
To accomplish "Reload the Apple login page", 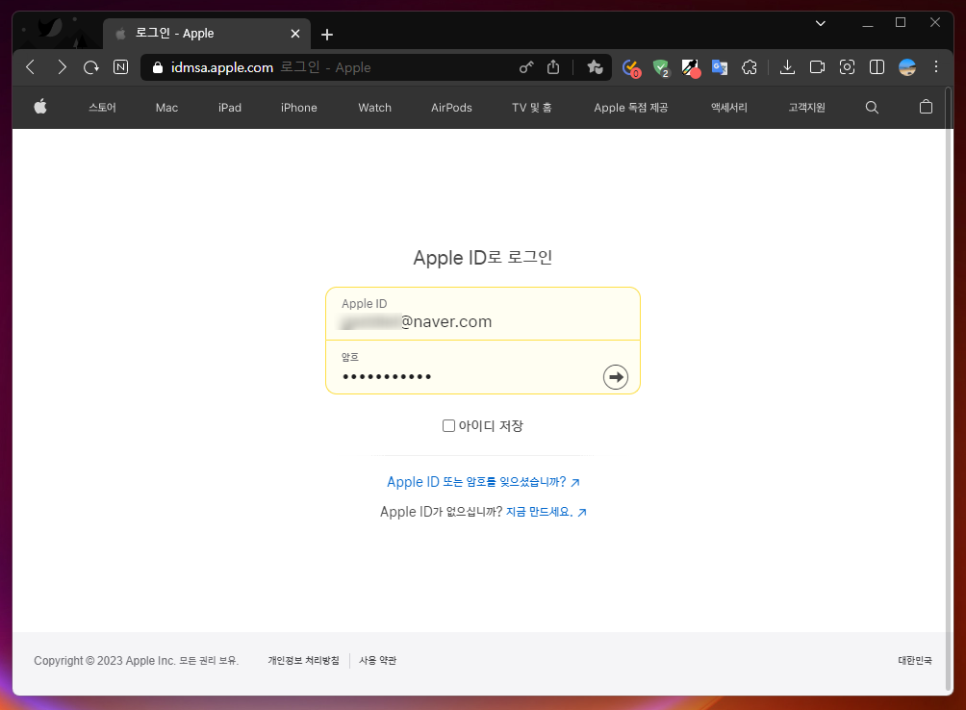I will 91,67.
